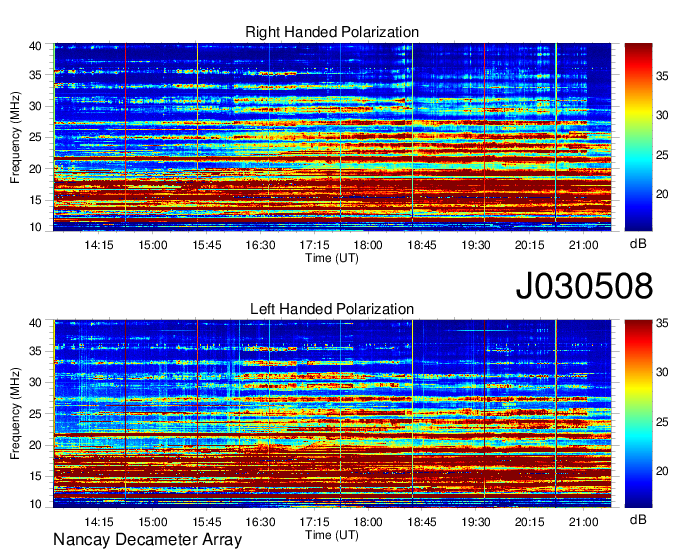
Task: Click the "21:00" time tick under Left Handed plot
Action: coord(583,522)
